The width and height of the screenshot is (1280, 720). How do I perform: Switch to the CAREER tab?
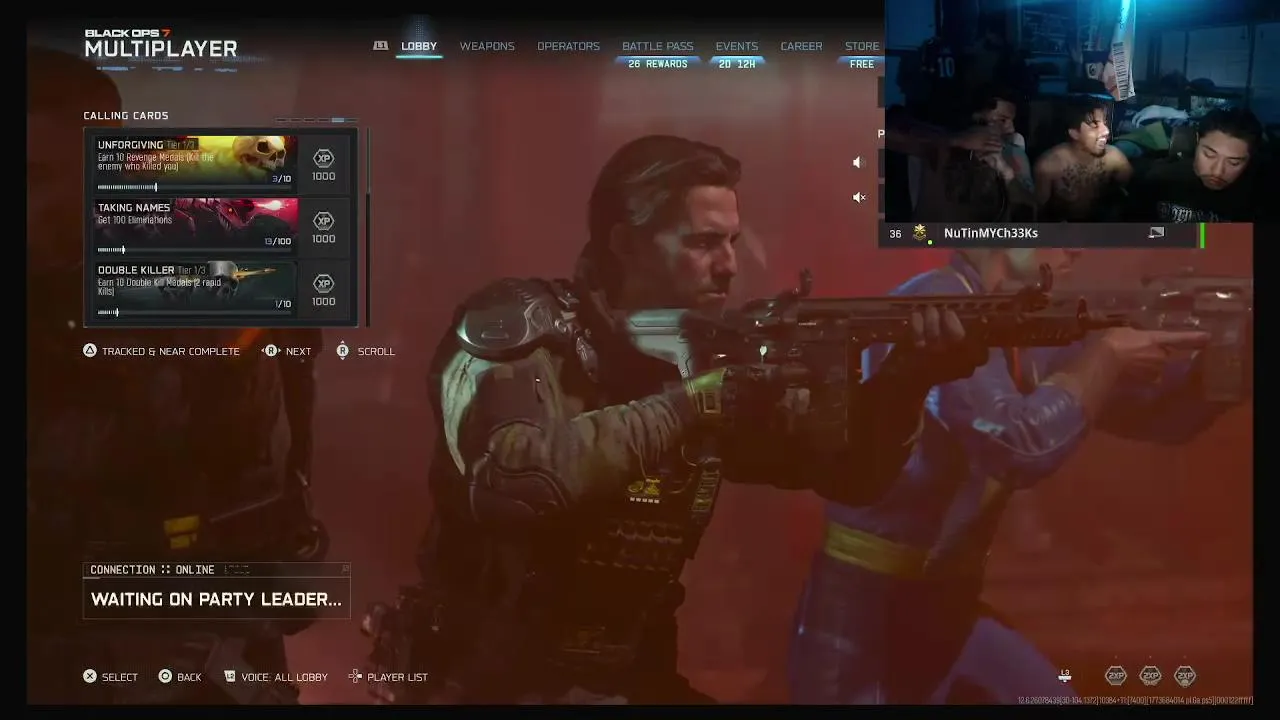coord(801,46)
